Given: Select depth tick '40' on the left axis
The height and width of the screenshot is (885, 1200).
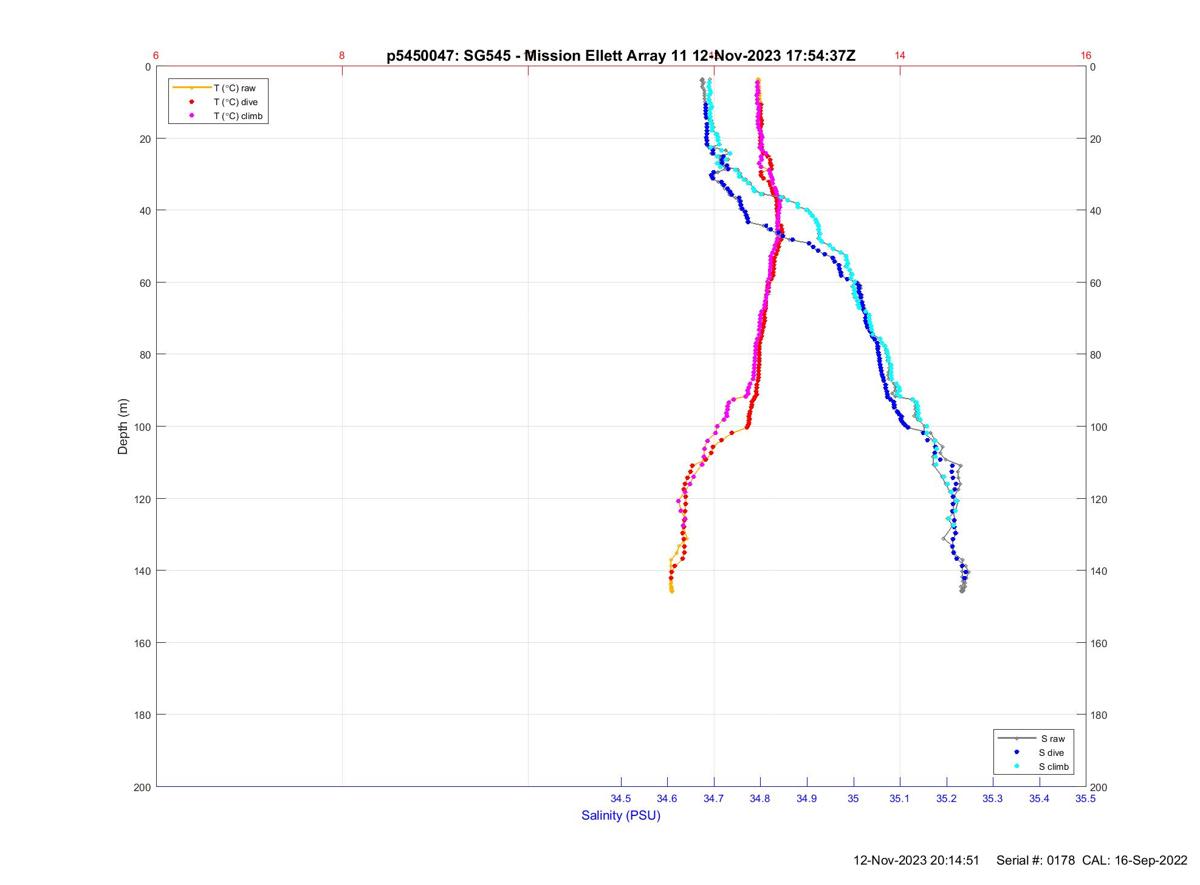Looking at the screenshot, I should [x=146, y=211].
